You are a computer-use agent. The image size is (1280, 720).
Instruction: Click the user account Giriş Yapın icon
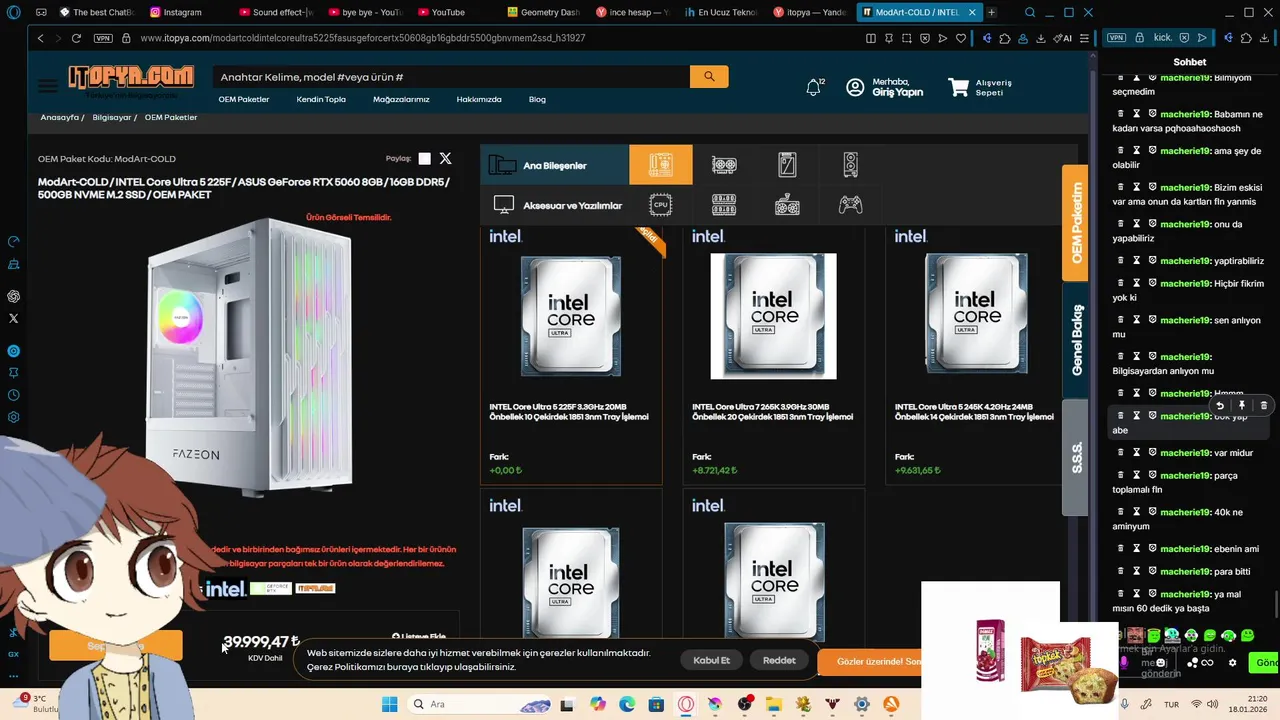[x=855, y=87]
